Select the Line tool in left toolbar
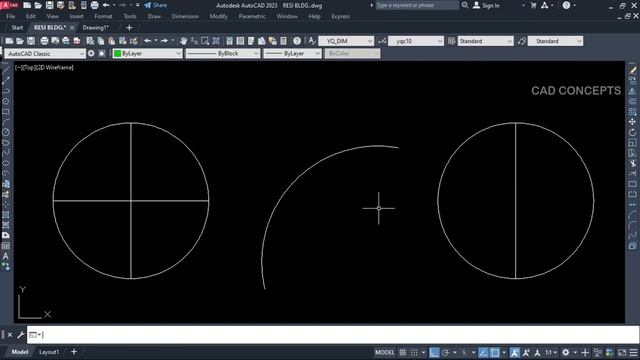Screen dimensions: 640x360 click(5, 70)
